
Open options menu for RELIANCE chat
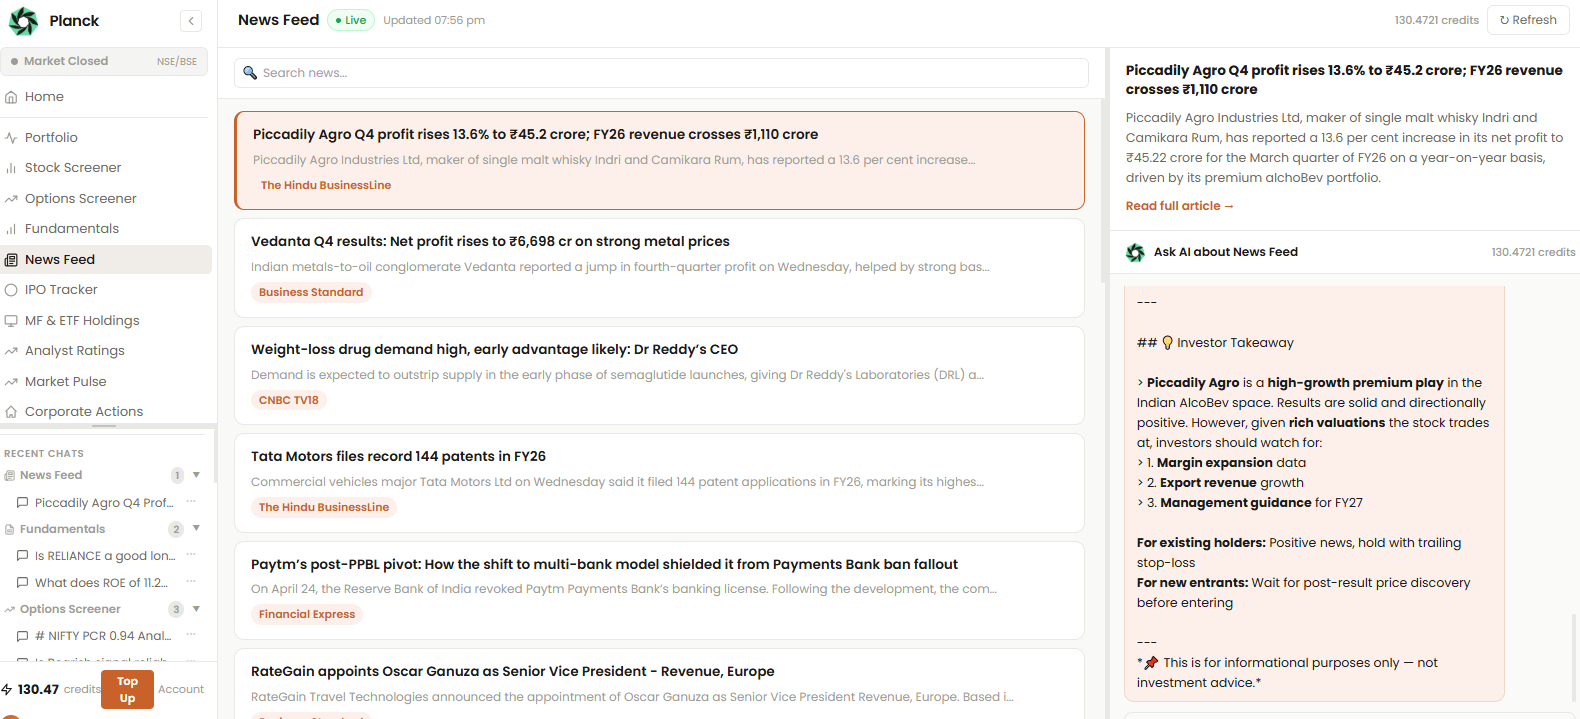(x=191, y=555)
